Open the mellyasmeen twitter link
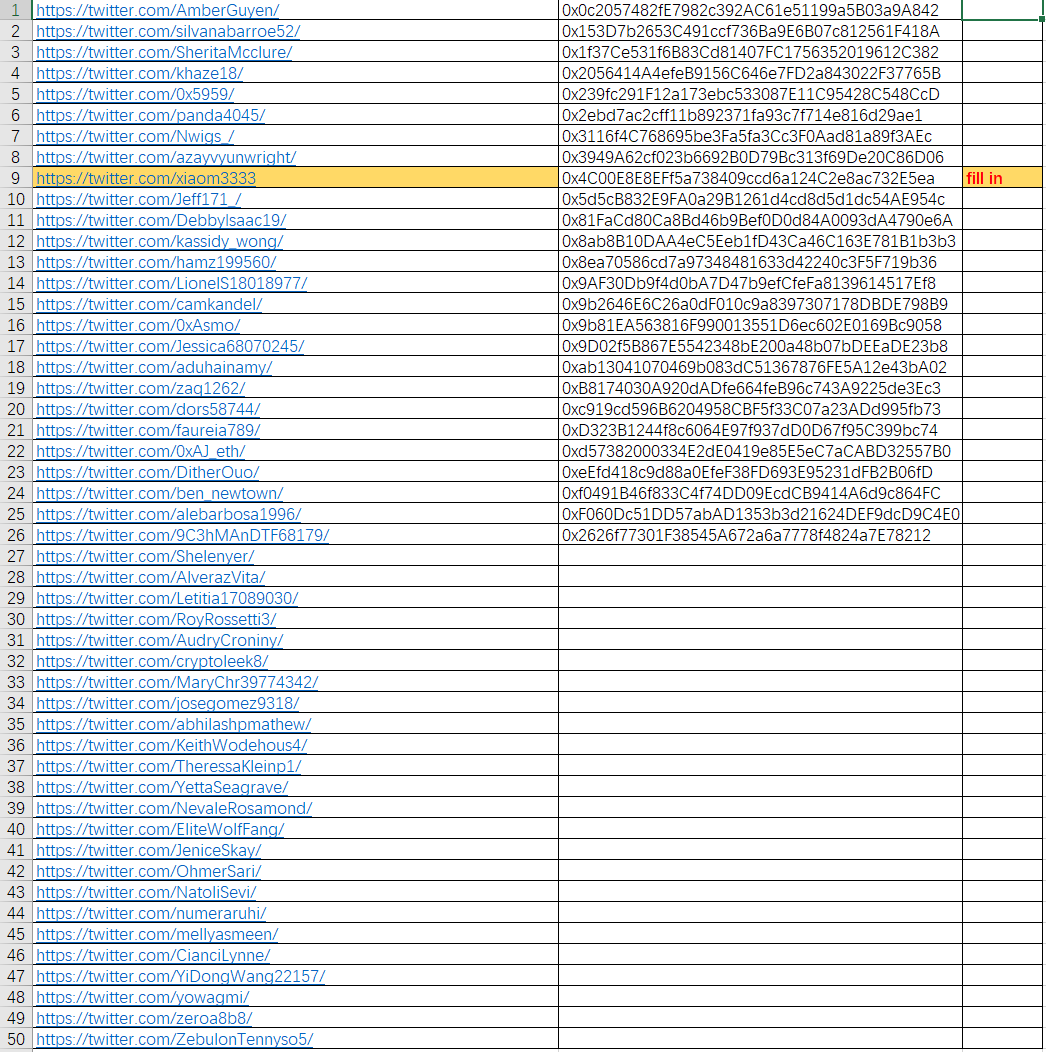The width and height of the screenshot is (1046, 1052). 157,935
